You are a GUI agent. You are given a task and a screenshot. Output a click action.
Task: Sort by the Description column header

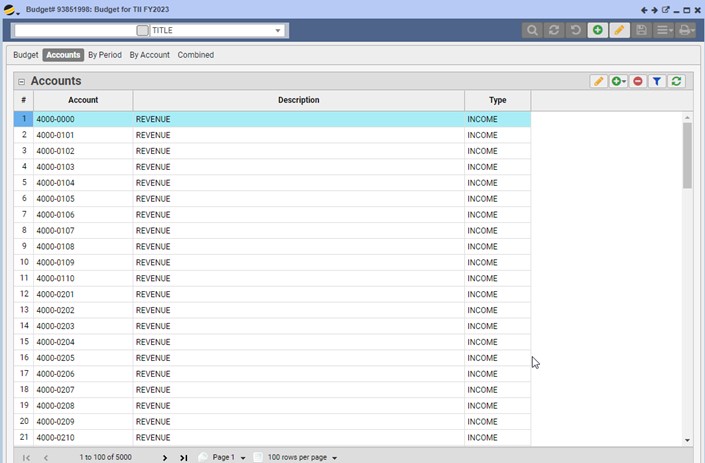[x=298, y=100]
